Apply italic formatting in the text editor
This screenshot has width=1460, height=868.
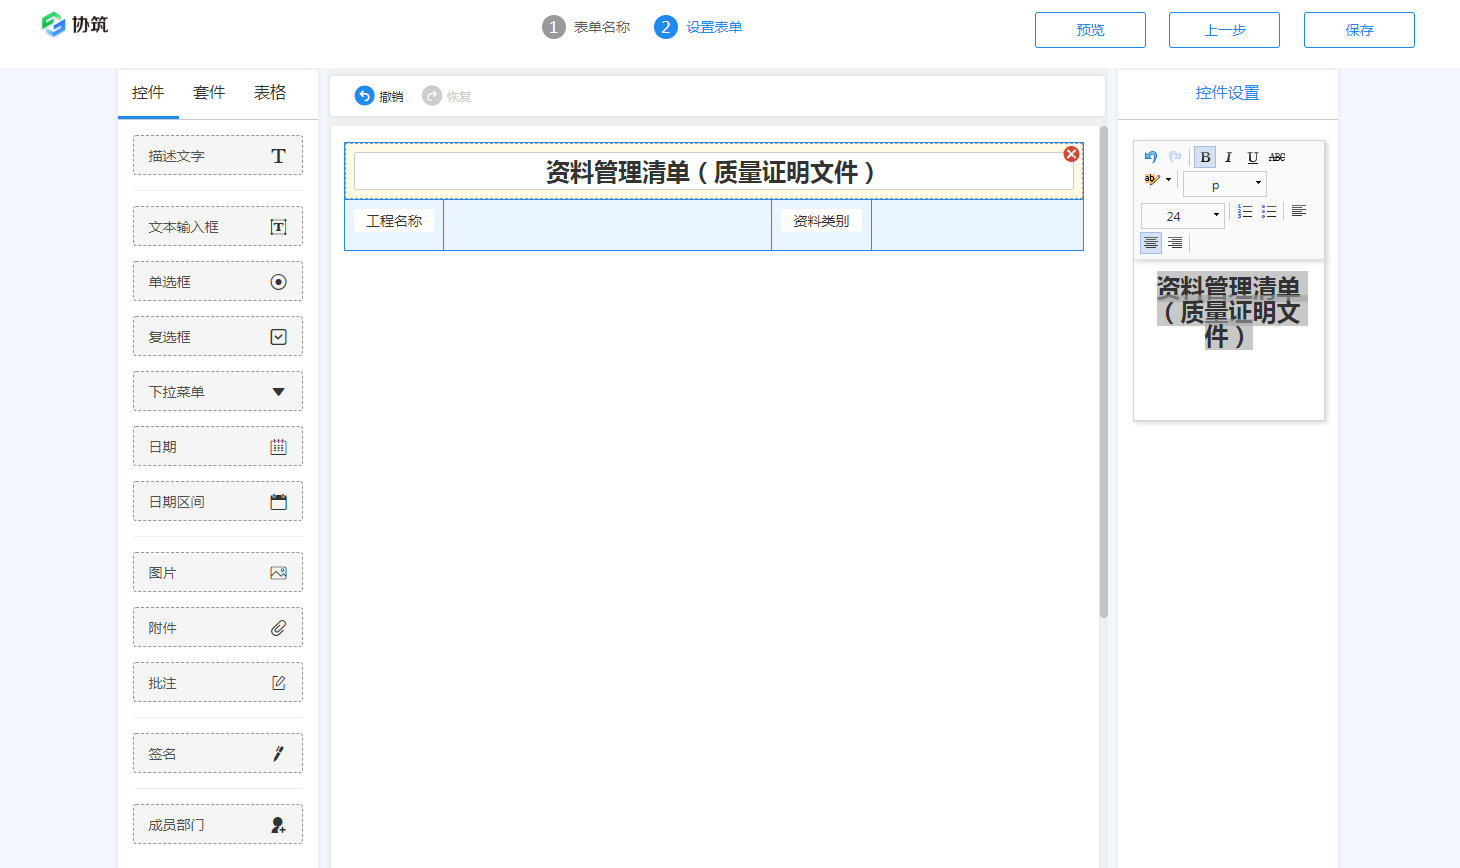1228,157
